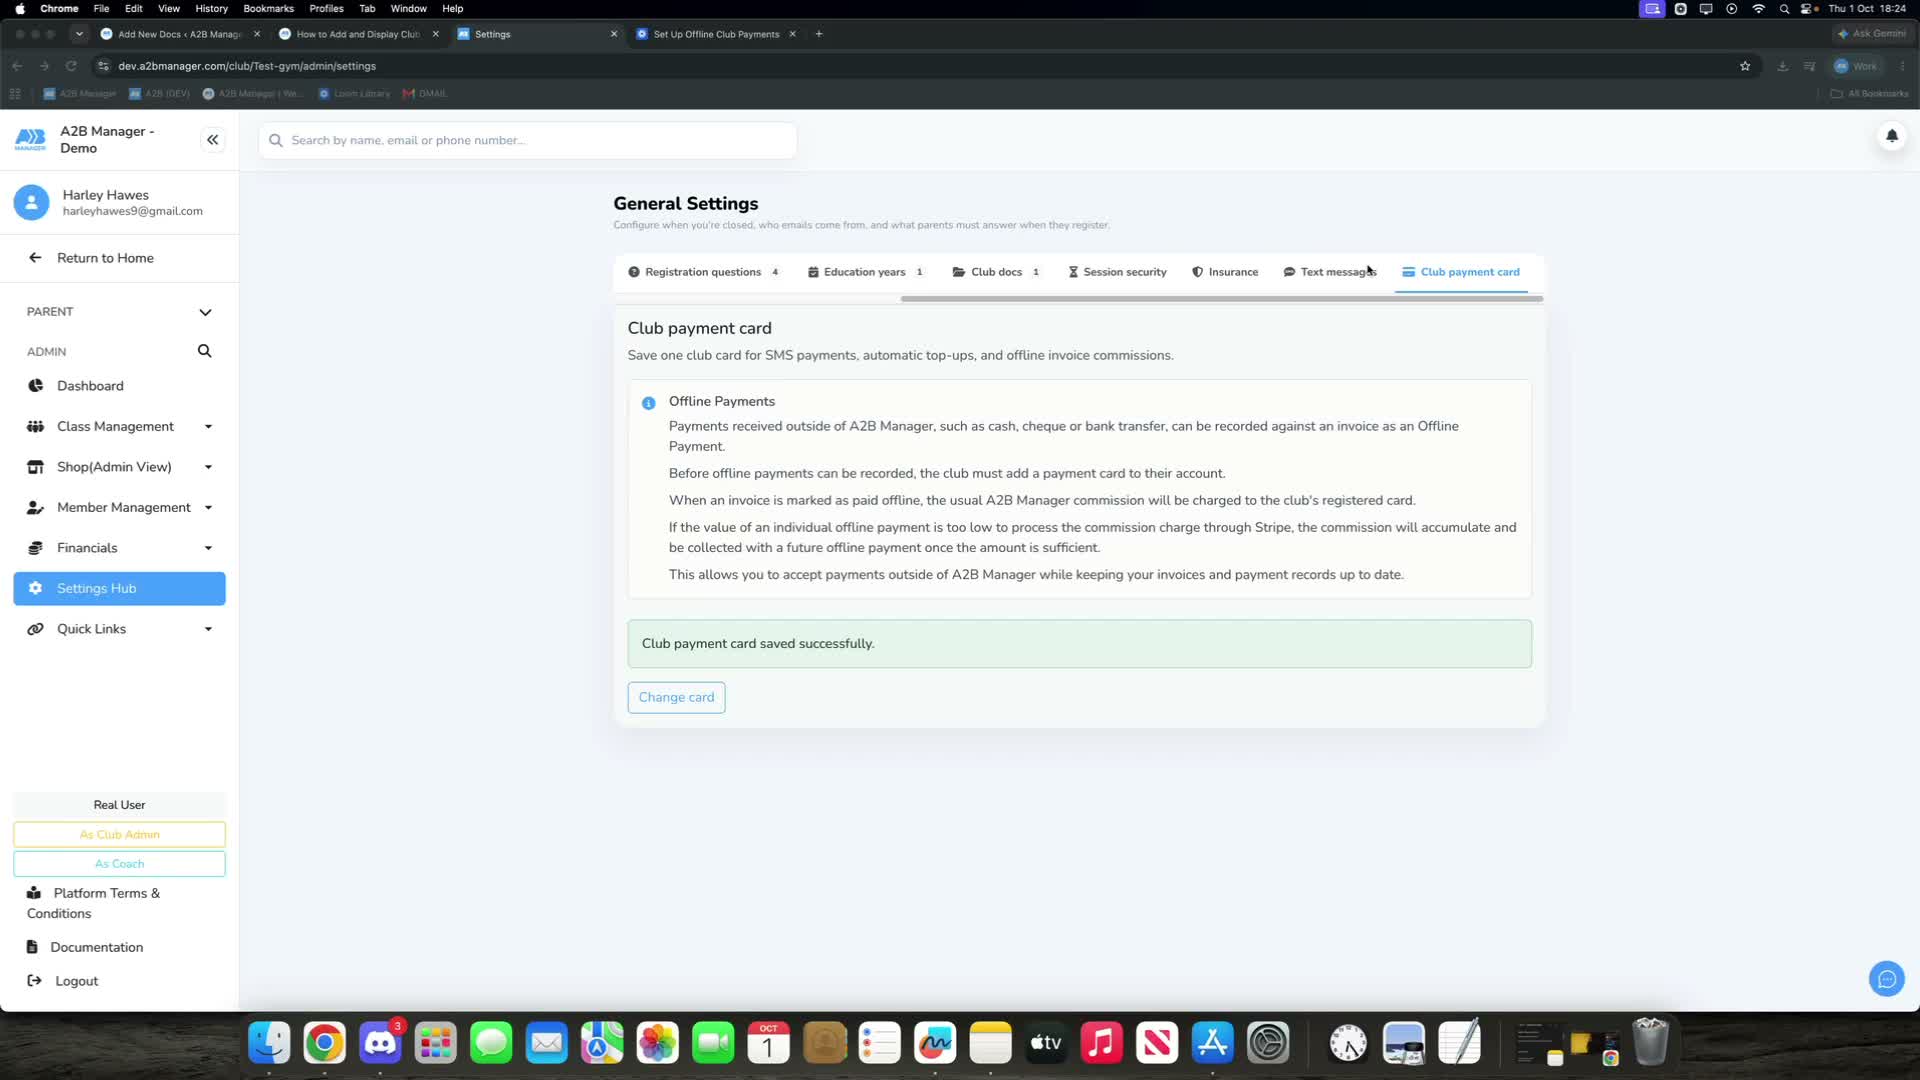The height and width of the screenshot is (1080, 1920).
Task: Expand Class Management submenu
Action: tap(208, 427)
